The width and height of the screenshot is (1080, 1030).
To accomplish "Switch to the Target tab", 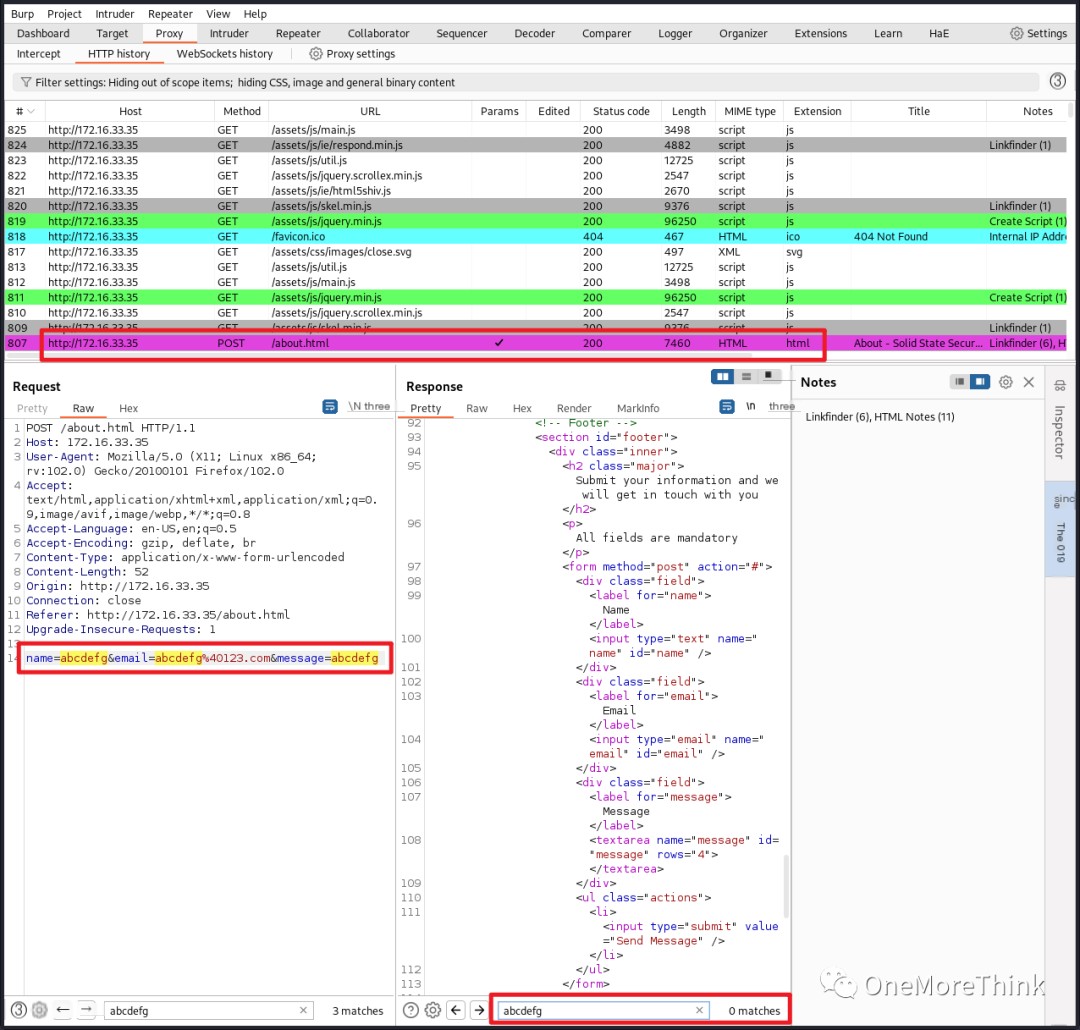I will [112, 33].
